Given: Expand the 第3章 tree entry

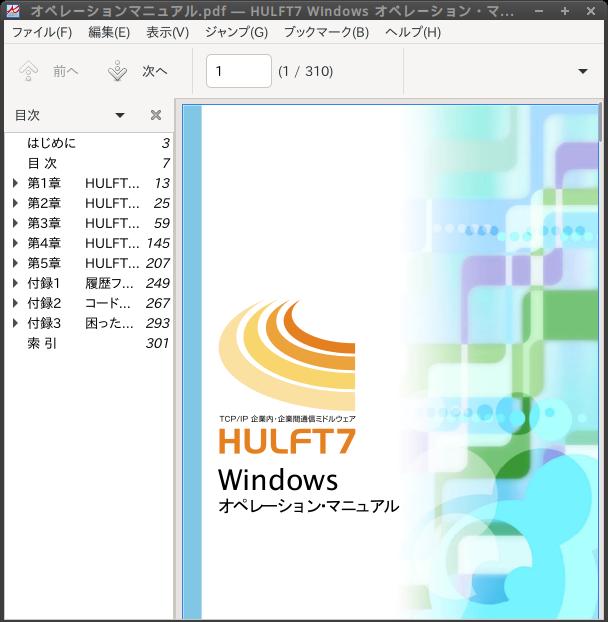Looking at the screenshot, I should coord(15,223).
